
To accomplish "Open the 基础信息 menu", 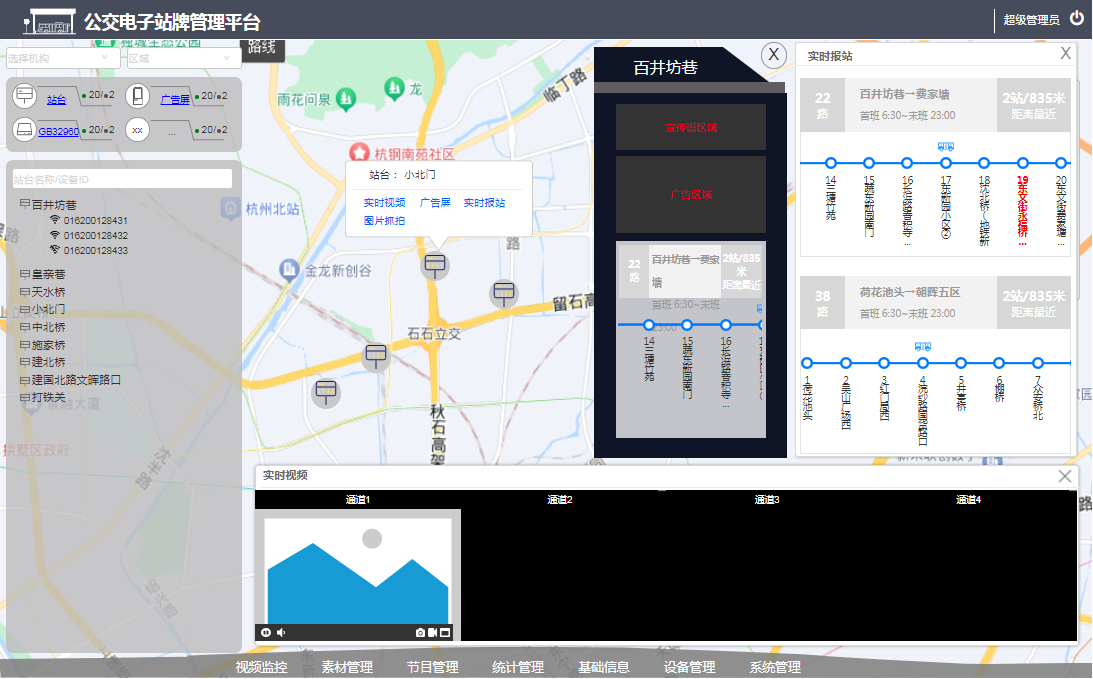I will pyautogui.click(x=604, y=667).
